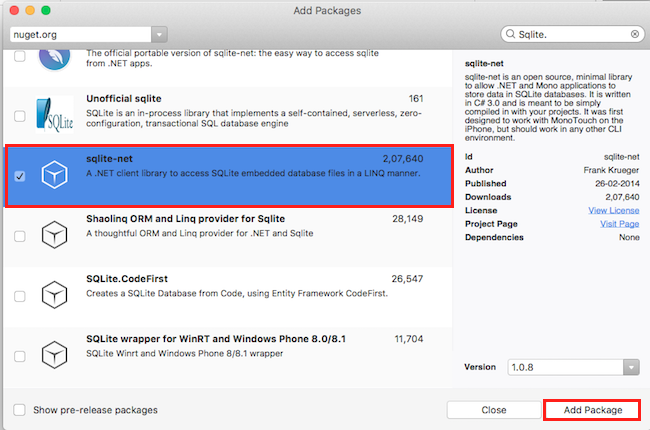Click the sqlite-net package cube icon
This screenshot has width=650, height=430.
tap(54, 176)
